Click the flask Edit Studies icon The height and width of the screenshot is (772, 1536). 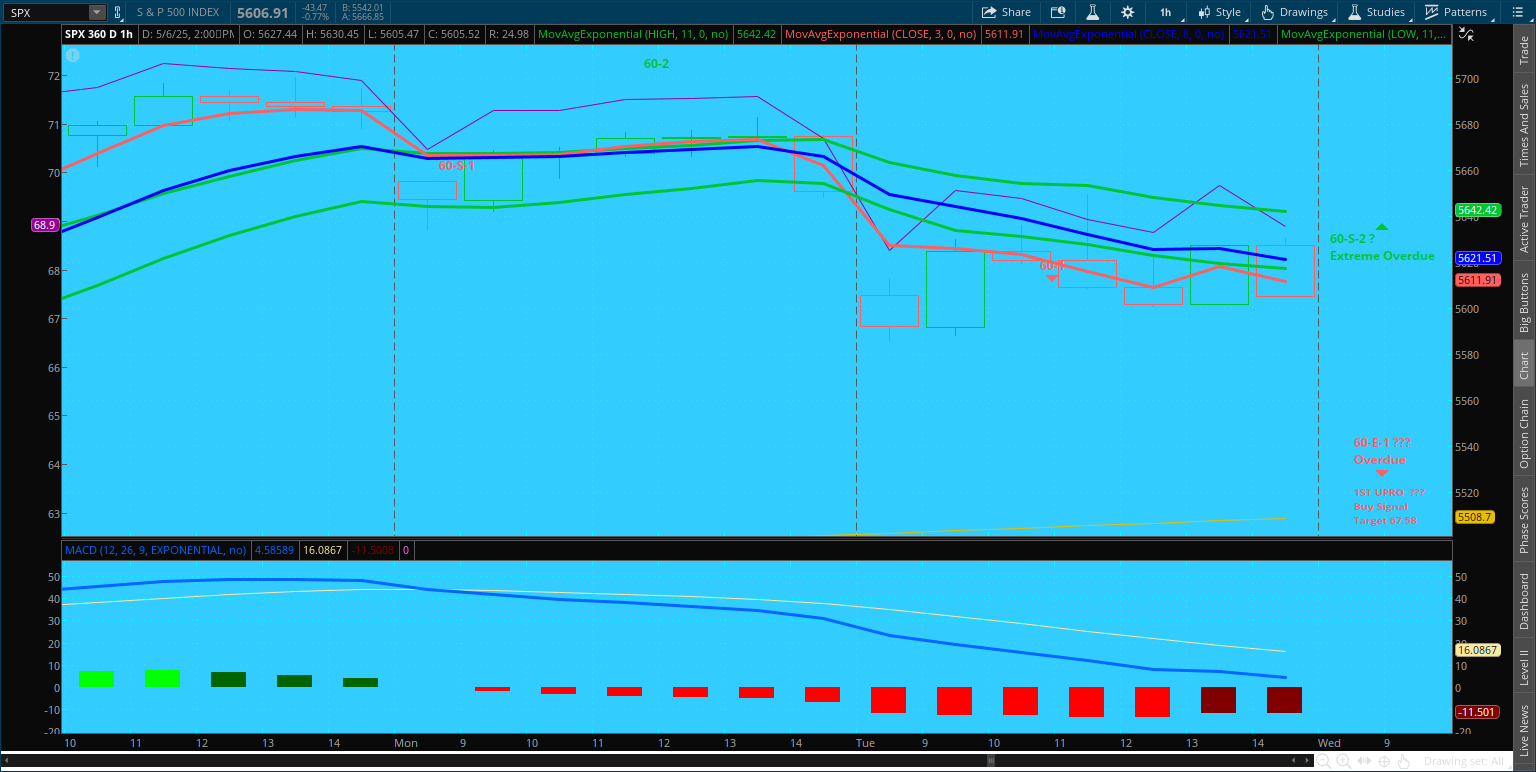[x=1092, y=12]
